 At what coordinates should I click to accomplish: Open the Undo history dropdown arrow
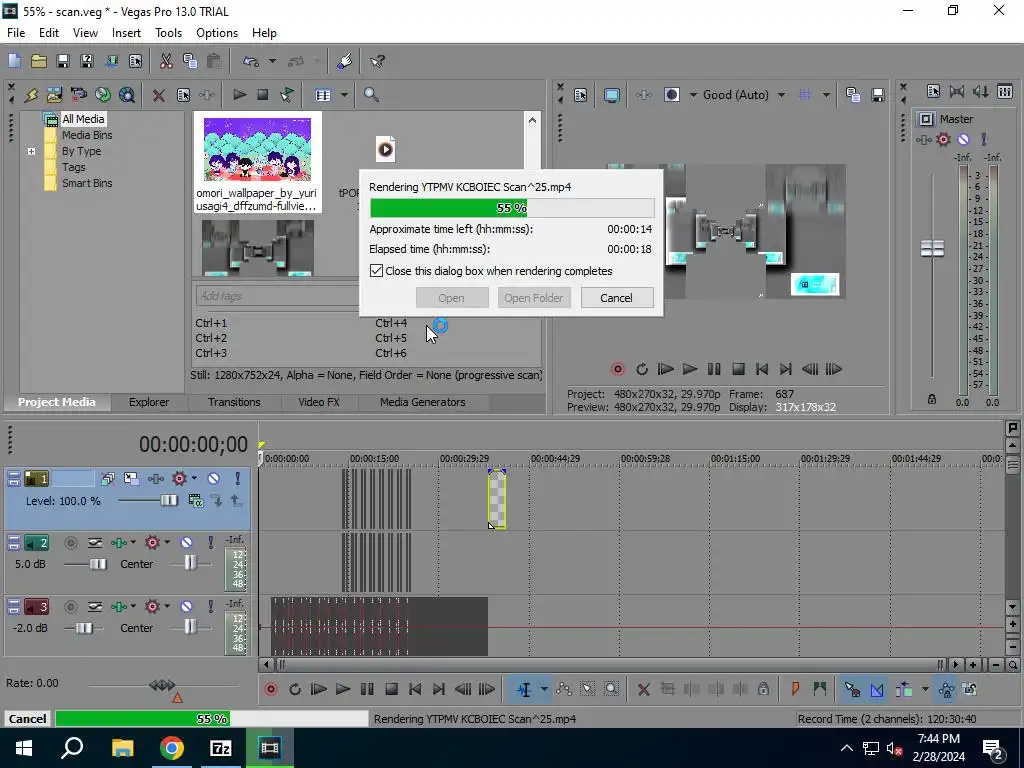click(272, 61)
